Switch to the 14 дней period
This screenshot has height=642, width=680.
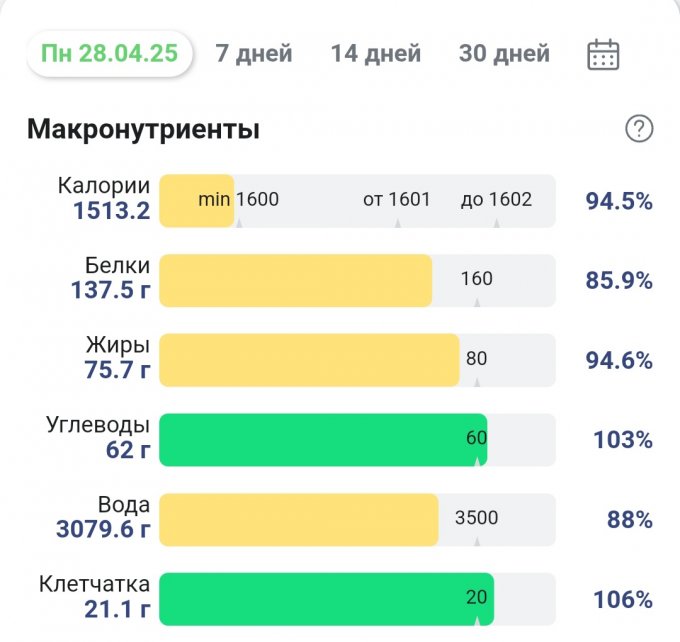click(x=376, y=53)
